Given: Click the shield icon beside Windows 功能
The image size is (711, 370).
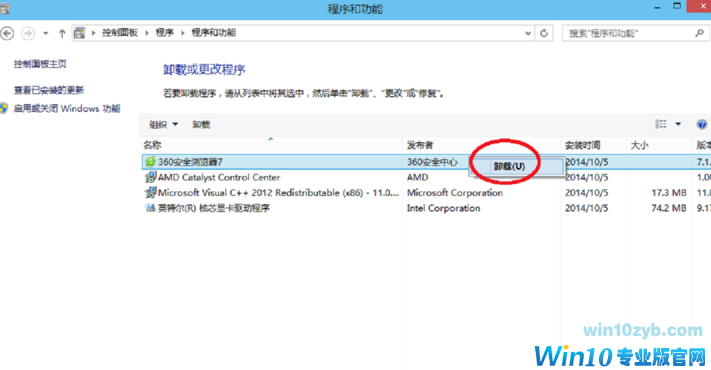Looking at the screenshot, I should coord(4,108).
